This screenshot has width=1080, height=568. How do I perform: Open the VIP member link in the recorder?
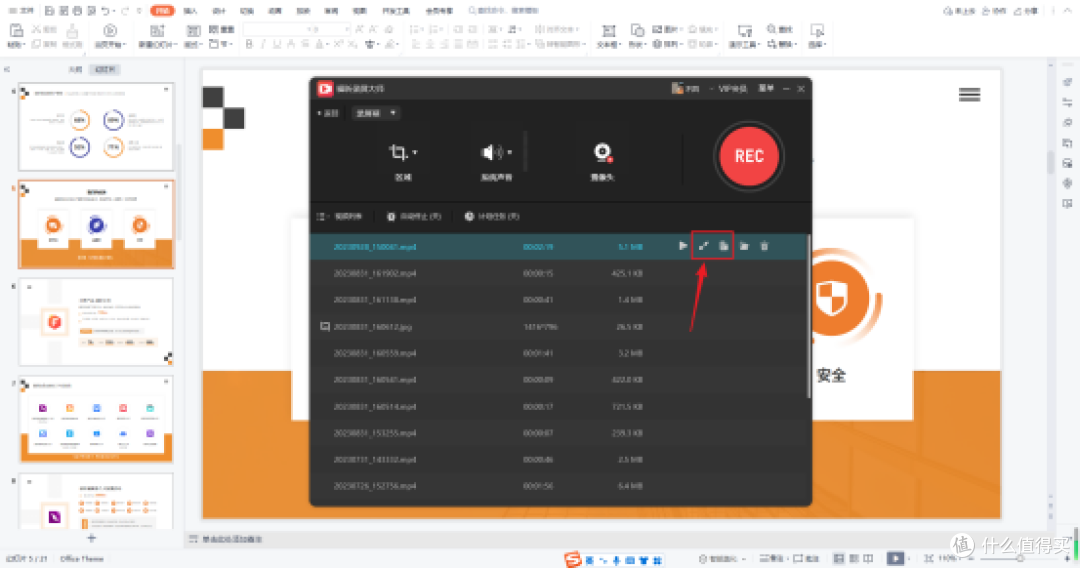732,89
